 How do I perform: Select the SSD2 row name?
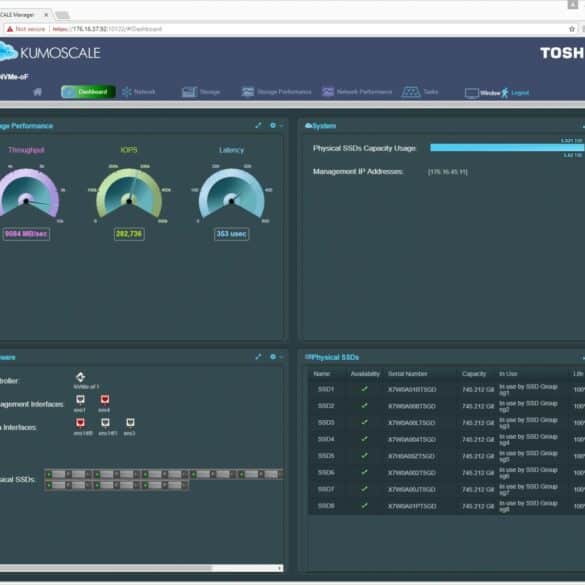326,406
